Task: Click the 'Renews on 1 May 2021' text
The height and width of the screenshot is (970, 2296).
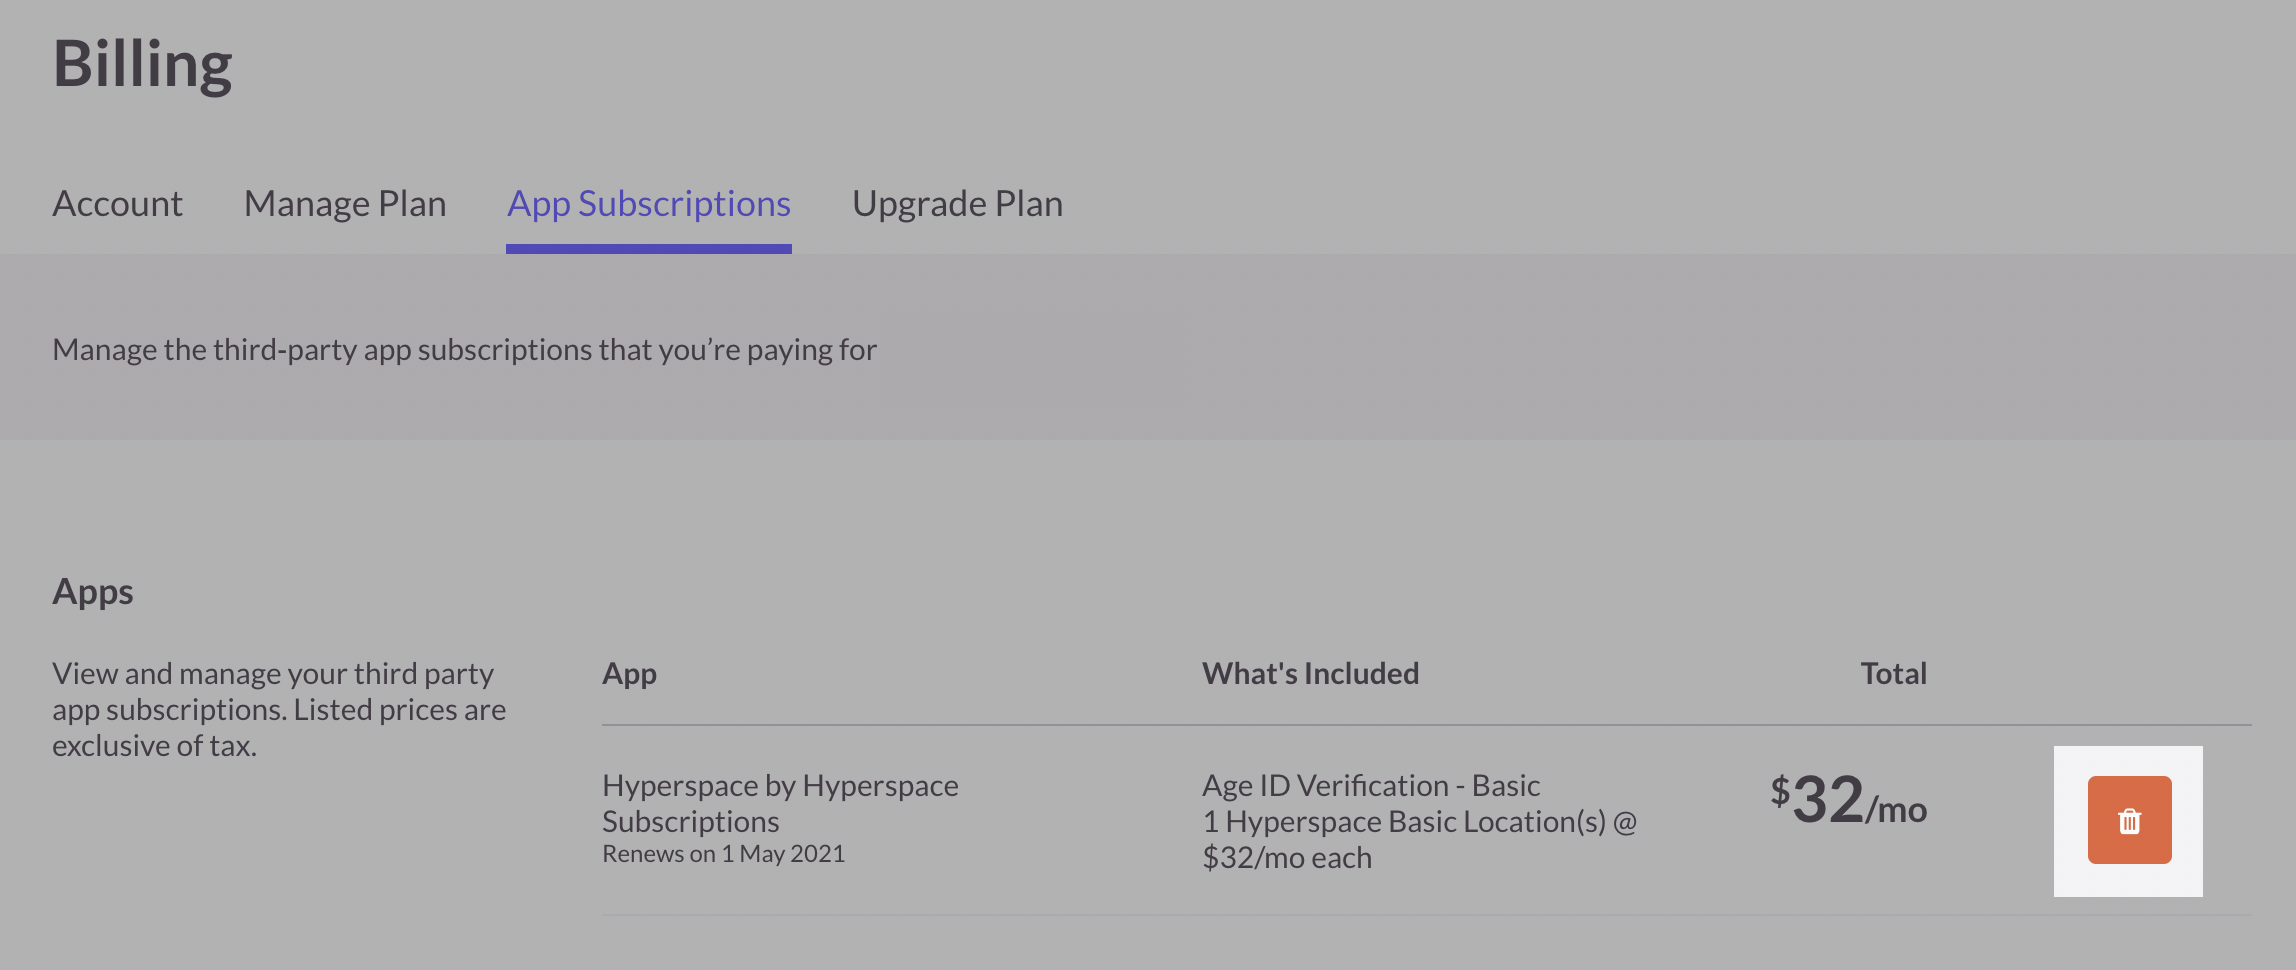Action: pyautogui.click(x=723, y=854)
